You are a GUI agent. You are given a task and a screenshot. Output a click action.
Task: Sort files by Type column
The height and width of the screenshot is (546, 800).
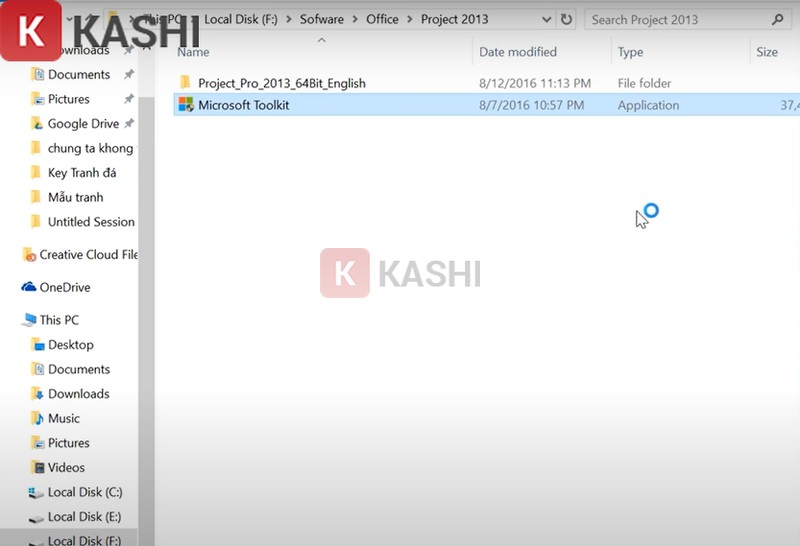click(x=630, y=52)
